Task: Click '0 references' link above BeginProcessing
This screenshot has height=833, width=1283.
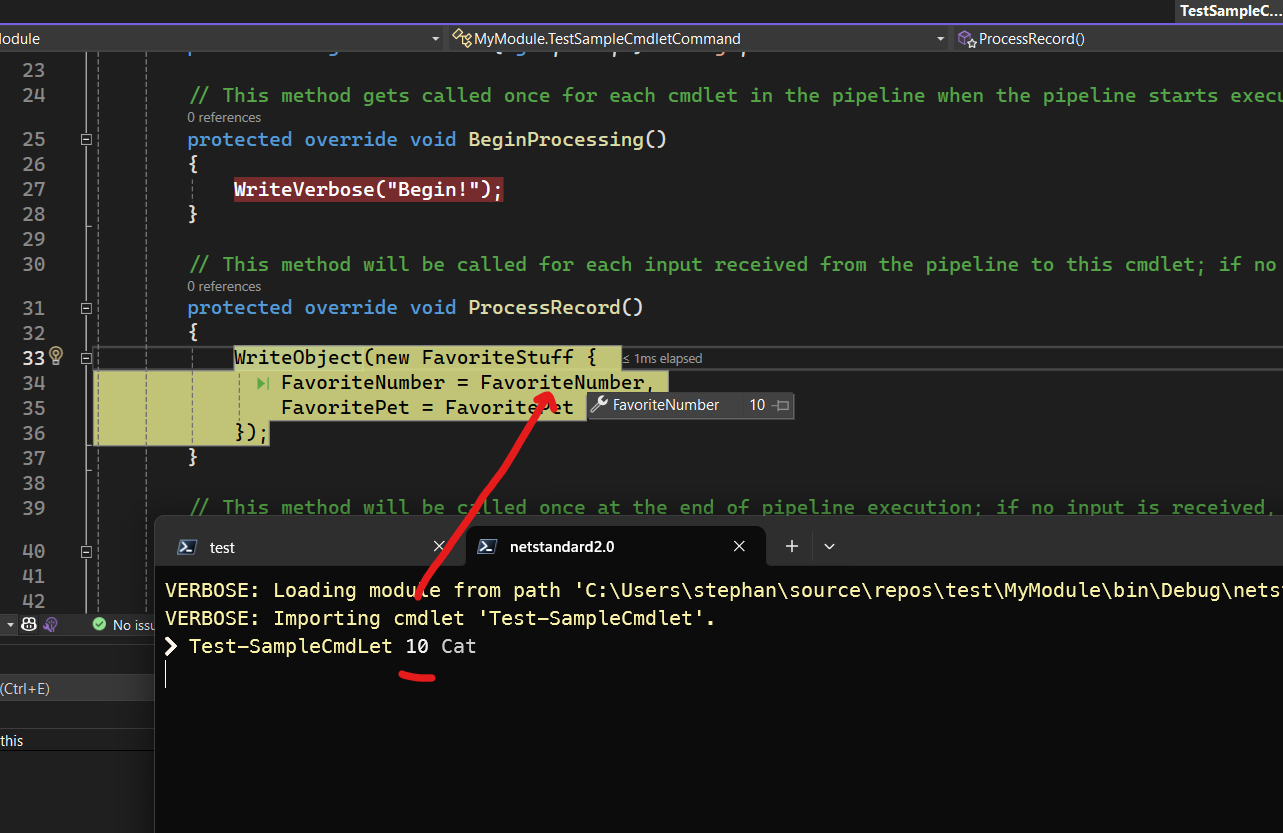Action: click(x=224, y=117)
